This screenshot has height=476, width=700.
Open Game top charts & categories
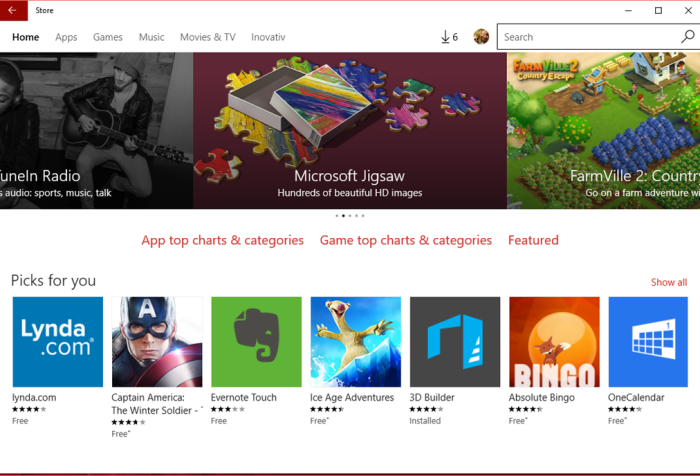[405, 240]
